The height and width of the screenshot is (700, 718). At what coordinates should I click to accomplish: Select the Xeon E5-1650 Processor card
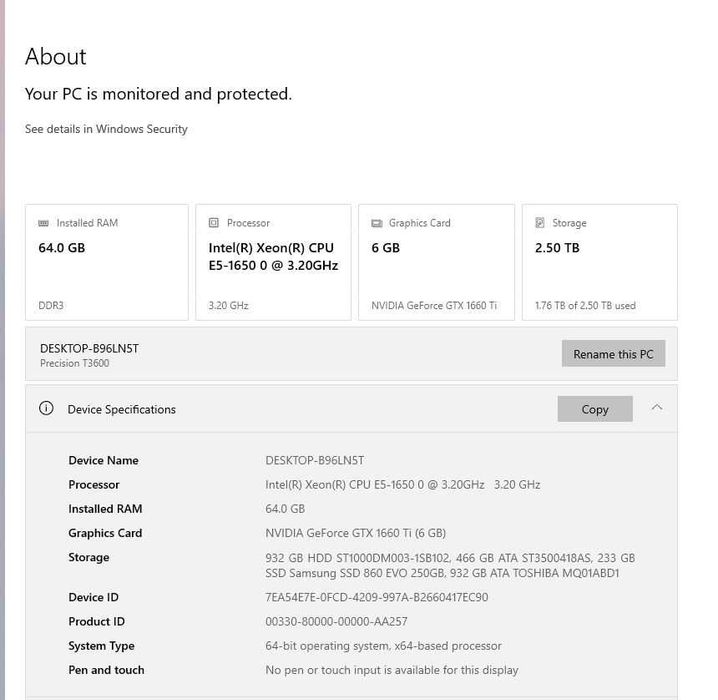pyautogui.click(x=273, y=262)
